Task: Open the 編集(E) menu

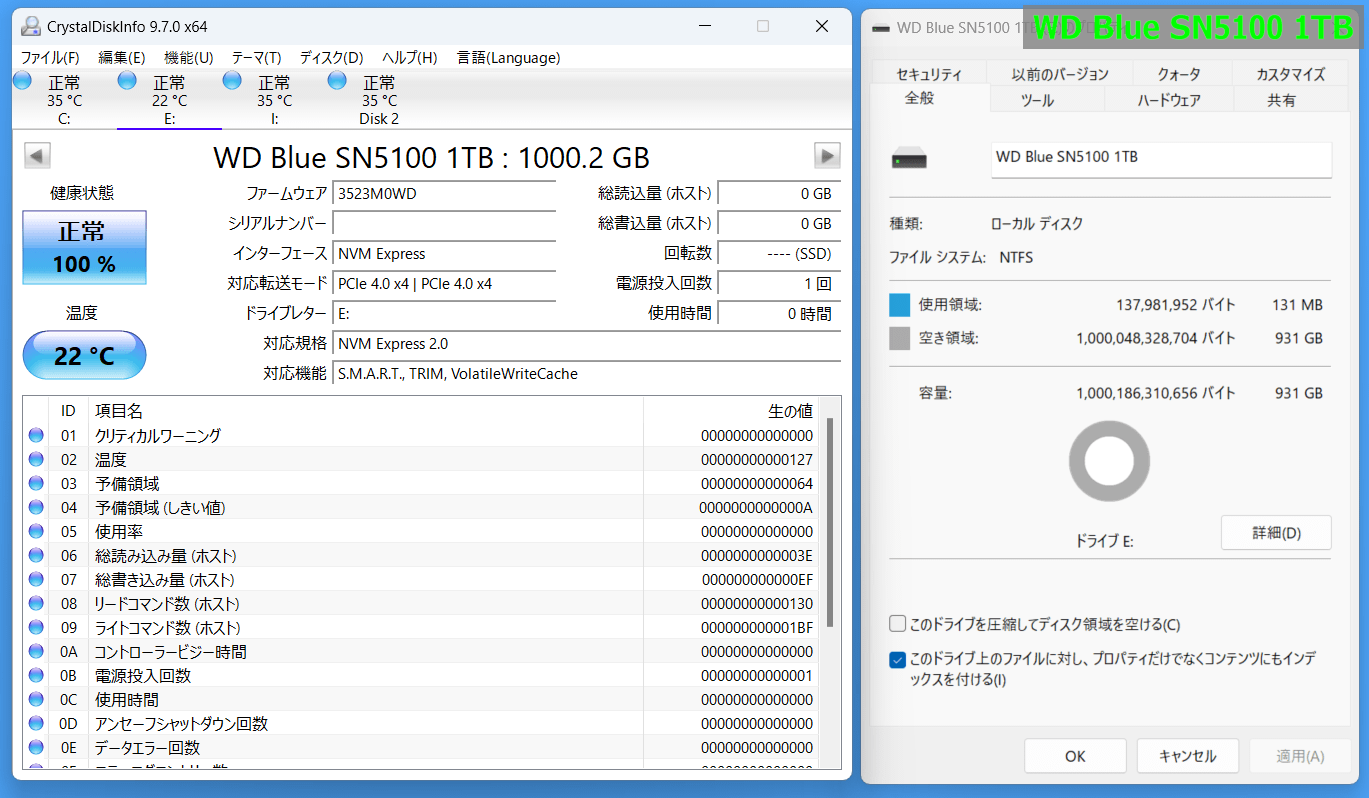Action: point(122,58)
